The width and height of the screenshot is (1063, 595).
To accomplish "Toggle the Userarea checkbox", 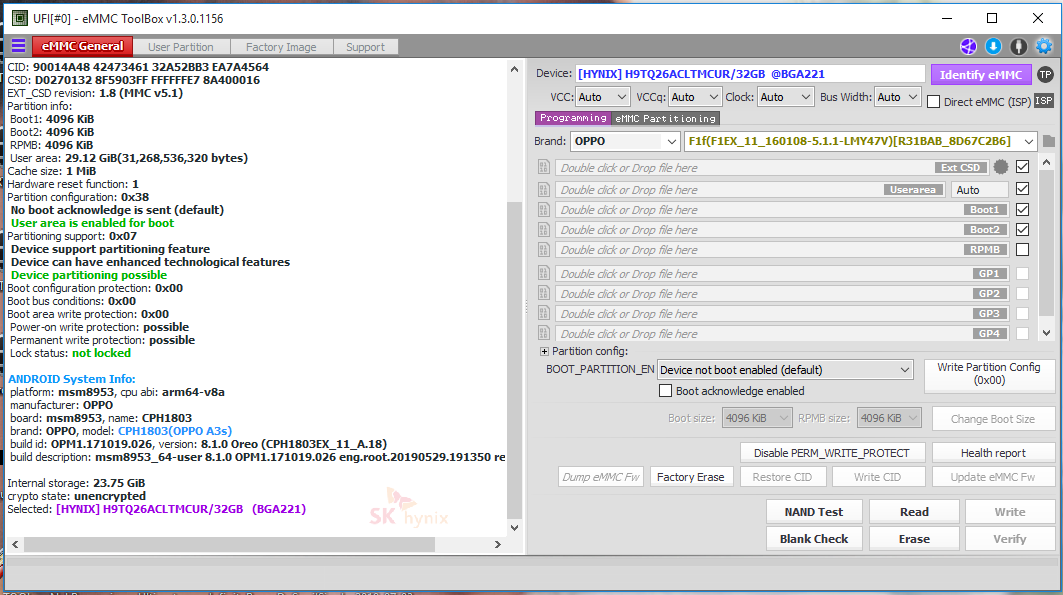I will click(1022, 189).
